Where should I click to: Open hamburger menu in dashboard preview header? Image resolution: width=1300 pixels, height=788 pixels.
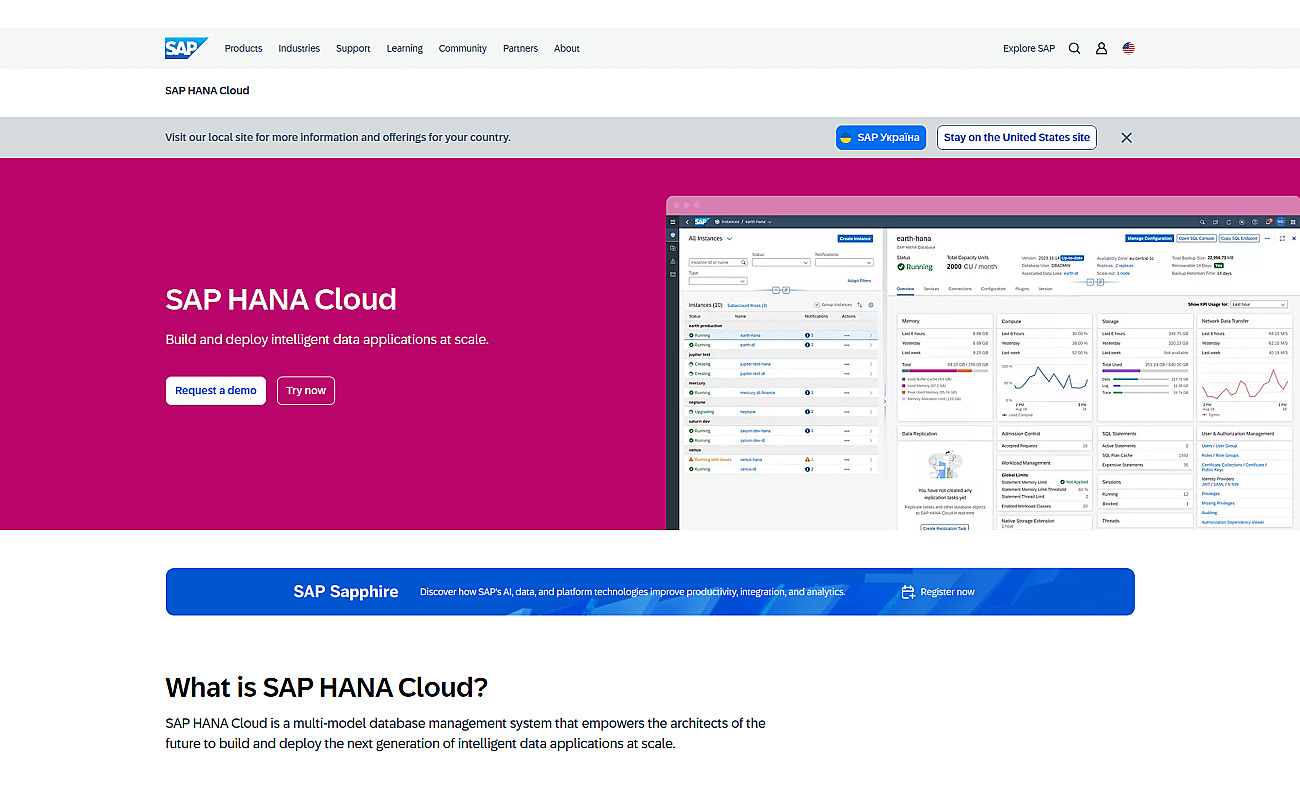coord(673,222)
